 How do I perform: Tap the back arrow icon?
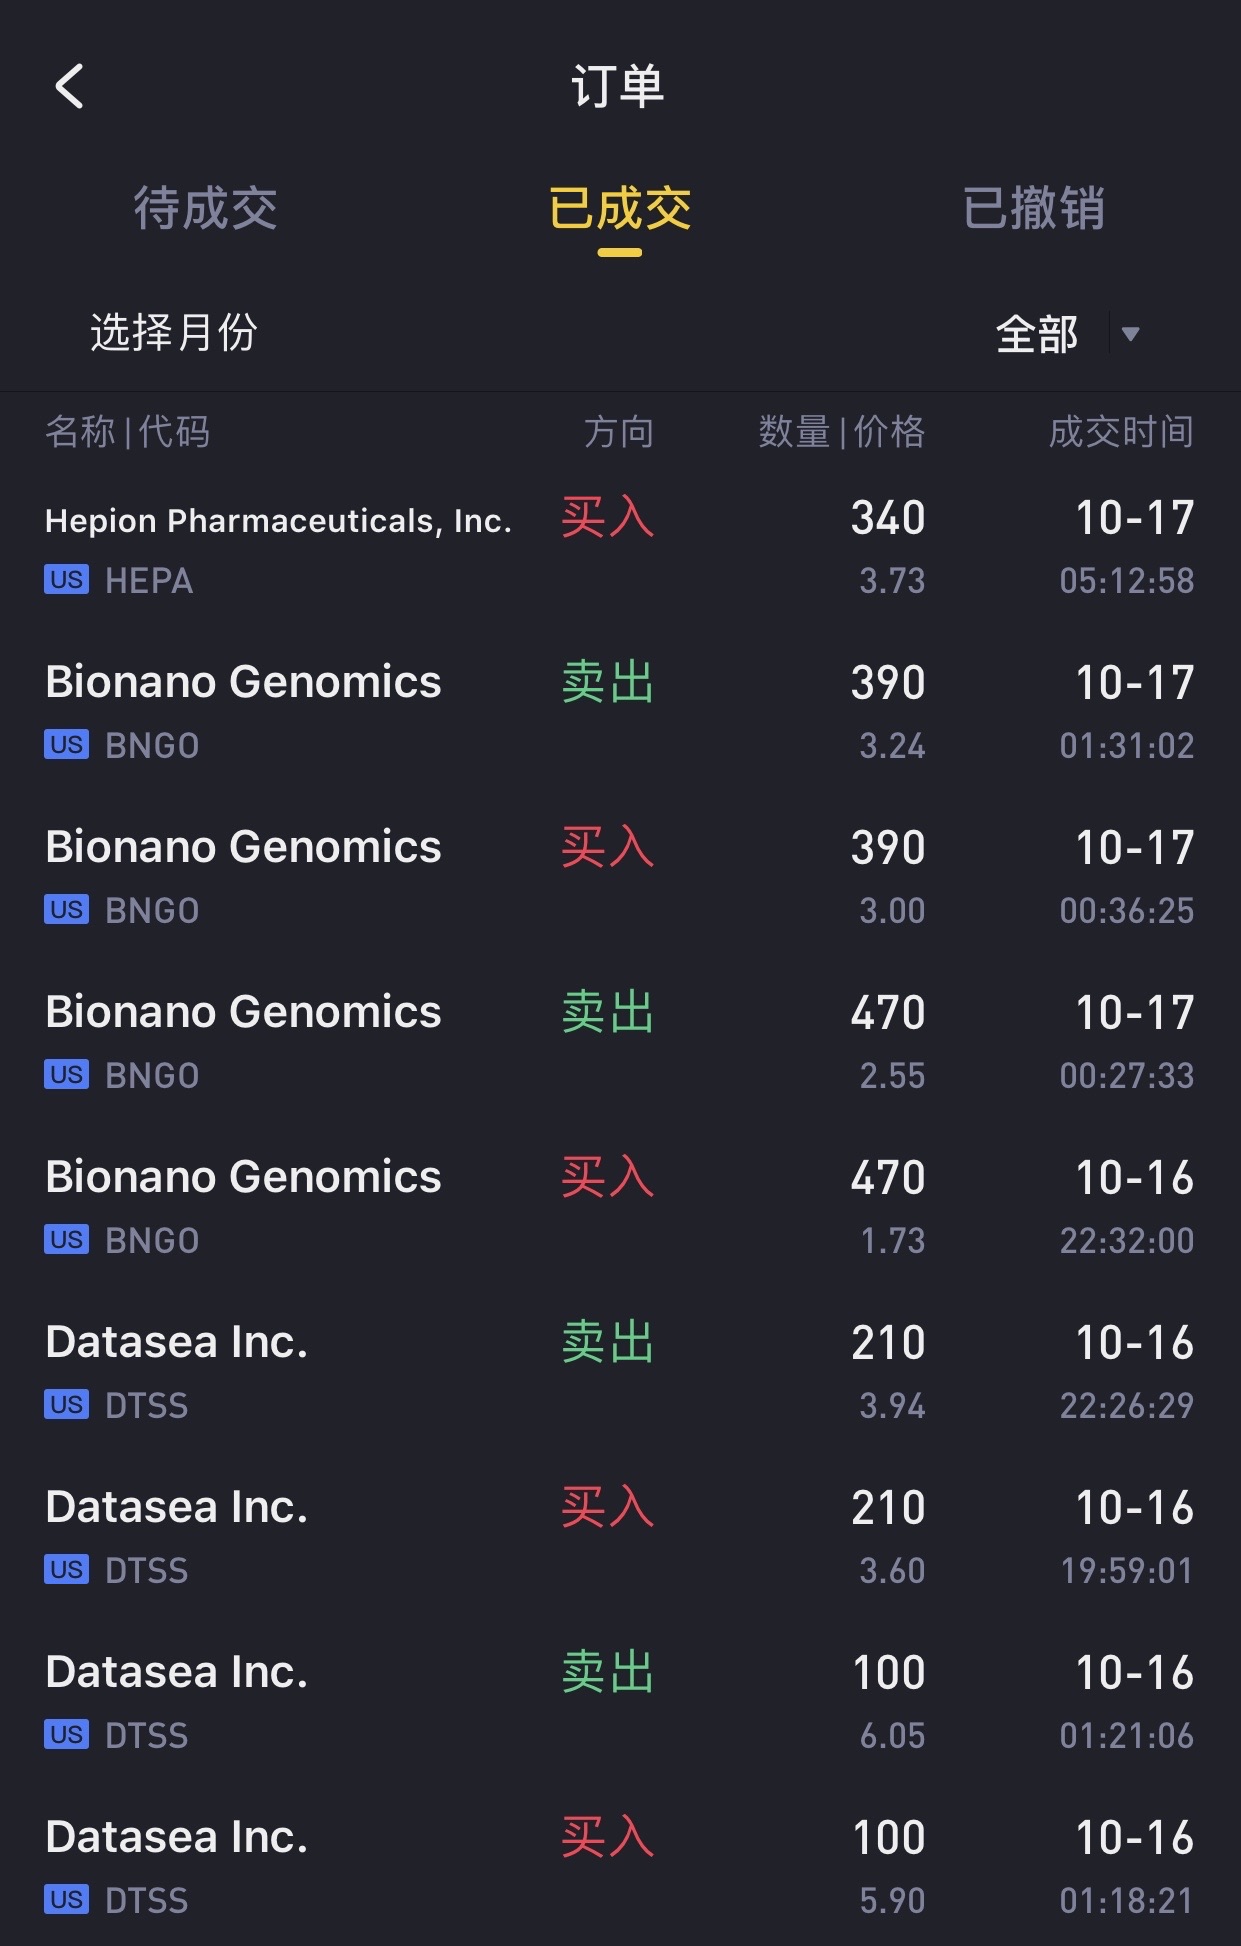click(69, 86)
